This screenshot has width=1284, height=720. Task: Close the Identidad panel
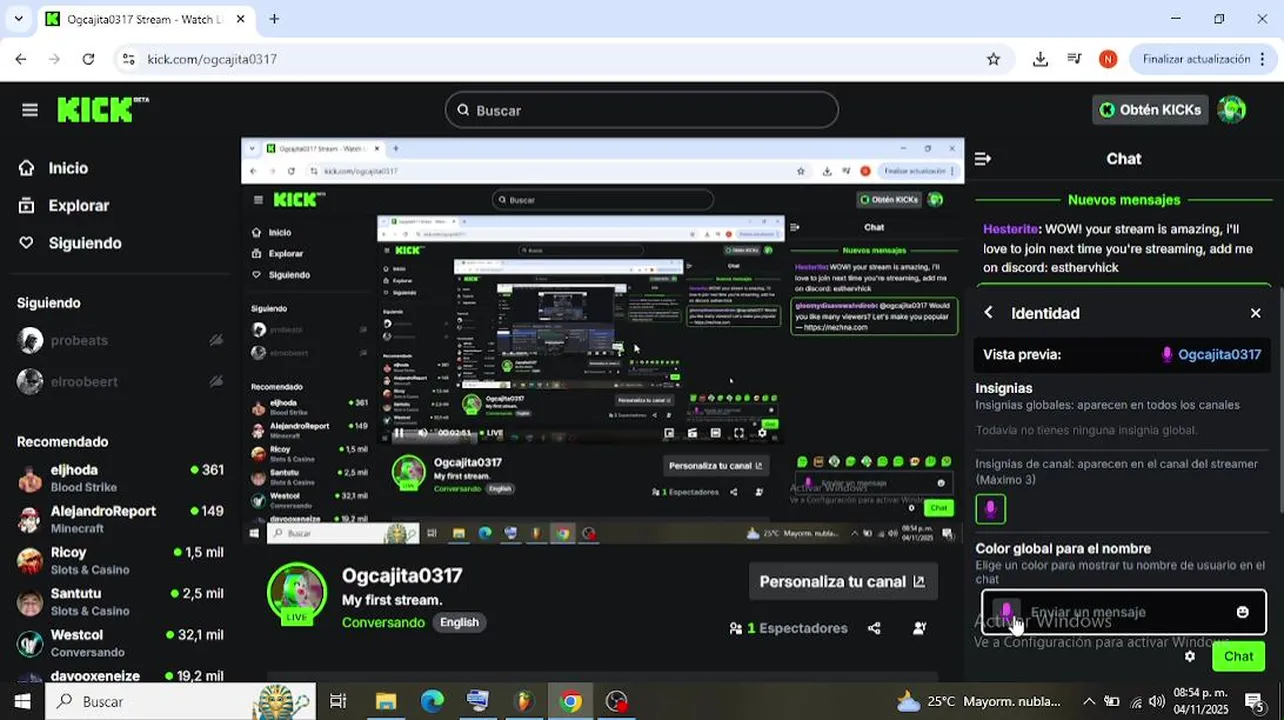pos(1256,313)
